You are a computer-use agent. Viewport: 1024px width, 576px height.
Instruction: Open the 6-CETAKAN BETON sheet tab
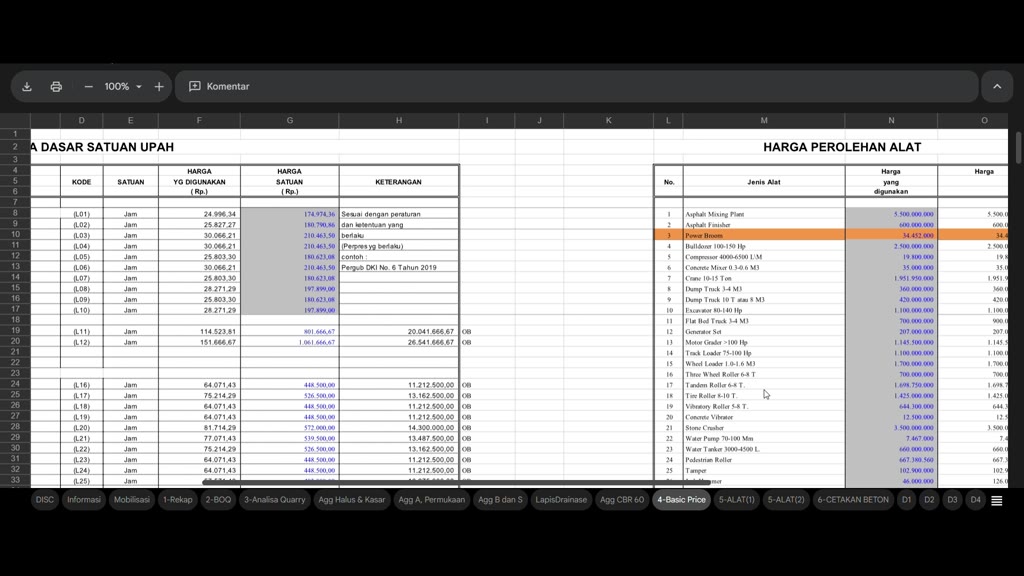click(x=853, y=500)
